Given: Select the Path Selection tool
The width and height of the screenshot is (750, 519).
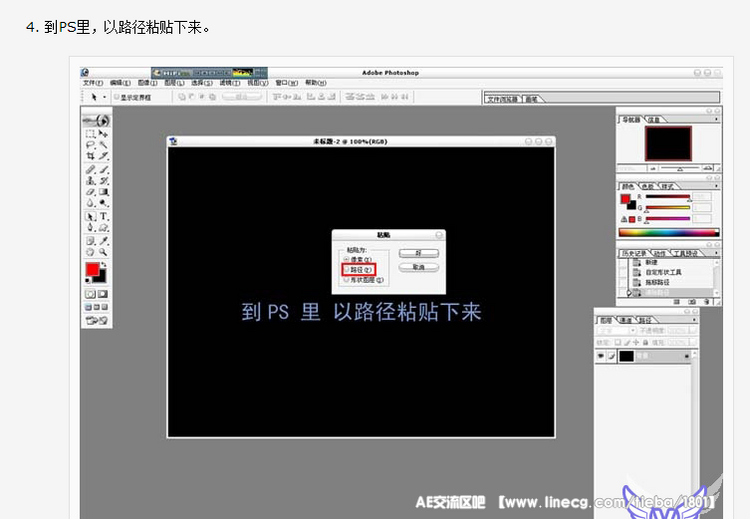Looking at the screenshot, I should [90, 216].
